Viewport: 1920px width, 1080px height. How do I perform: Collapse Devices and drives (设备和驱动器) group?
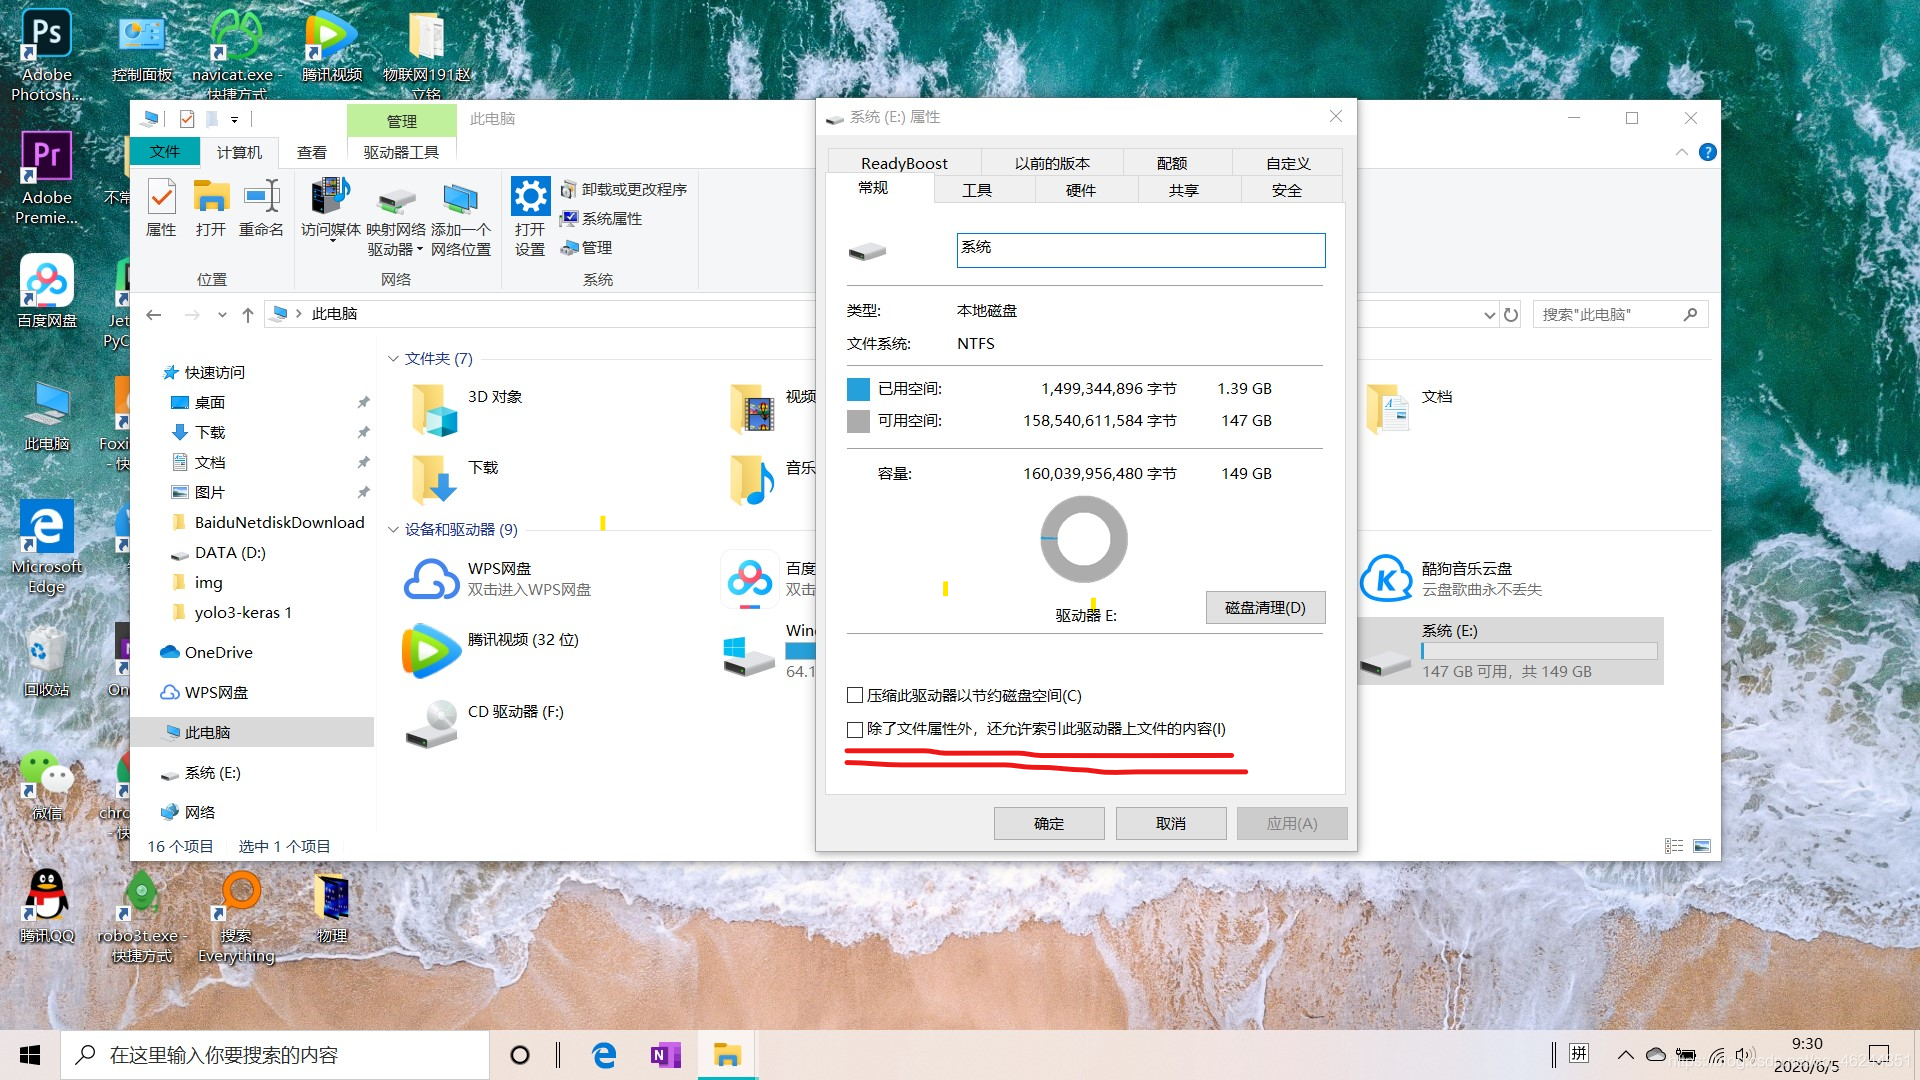pyautogui.click(x=393, y=530)
